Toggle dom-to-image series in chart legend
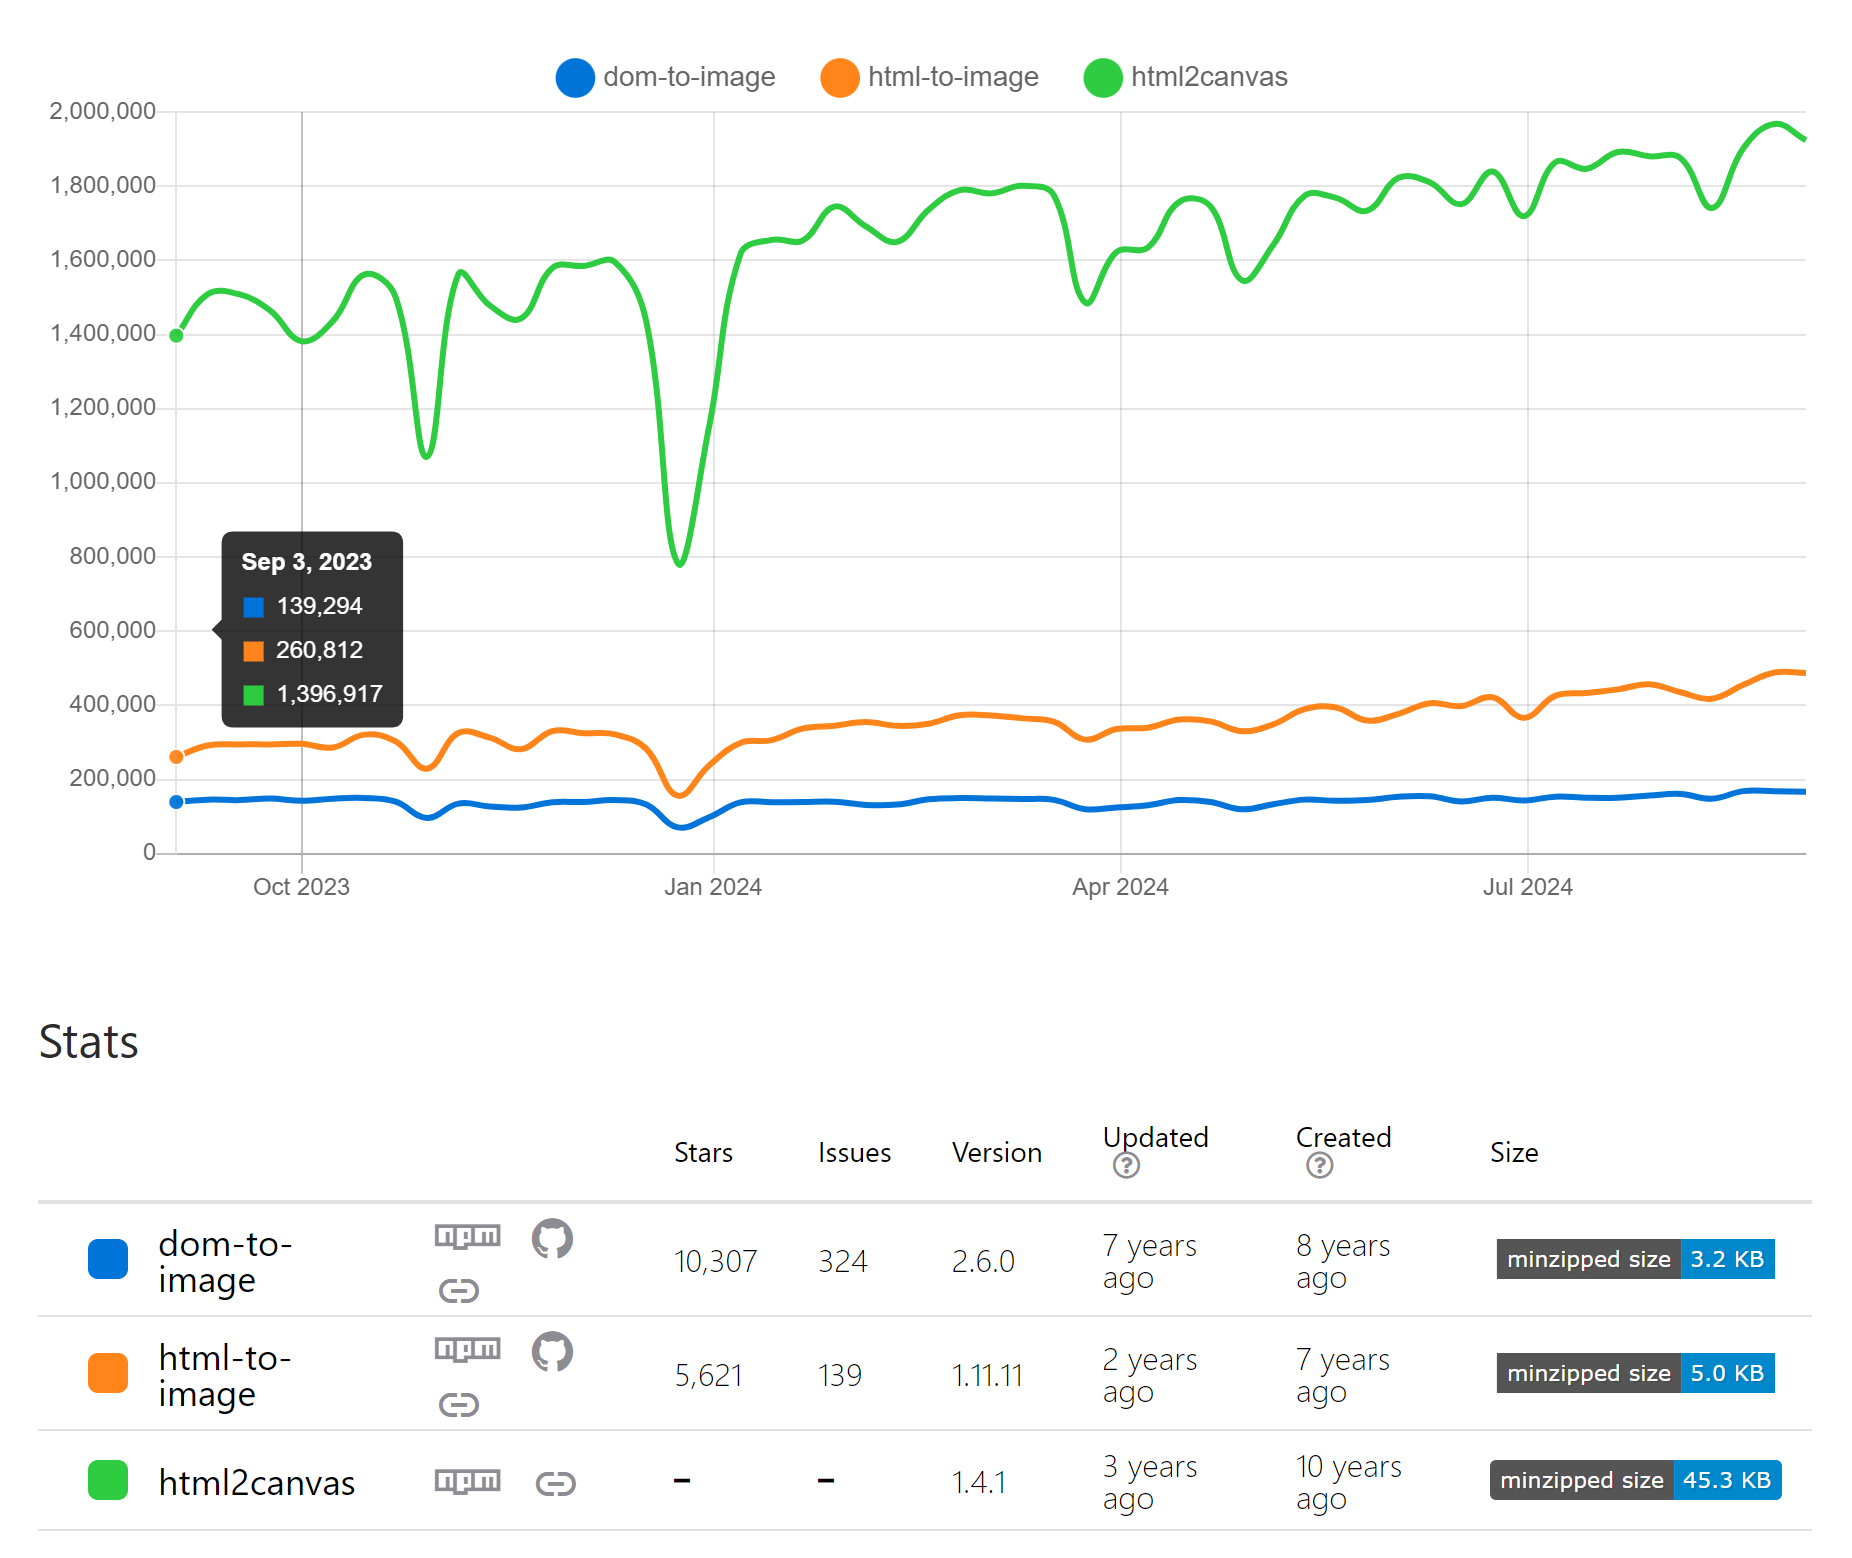Image resolution: width=1852 pixels, height=1558 pixels. [x=665, y=77]
